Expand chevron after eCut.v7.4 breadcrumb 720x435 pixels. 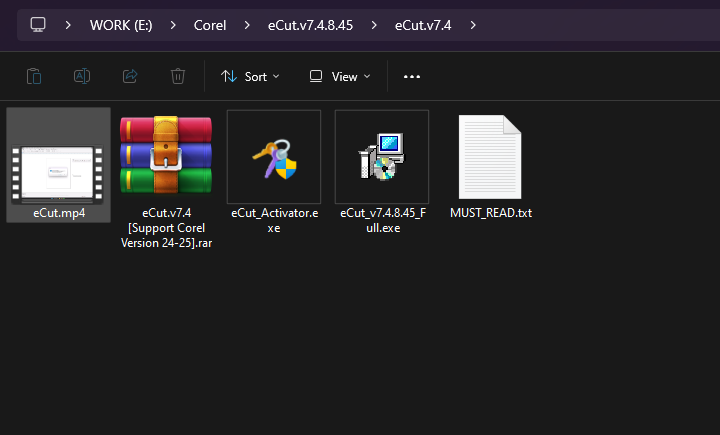473,25
